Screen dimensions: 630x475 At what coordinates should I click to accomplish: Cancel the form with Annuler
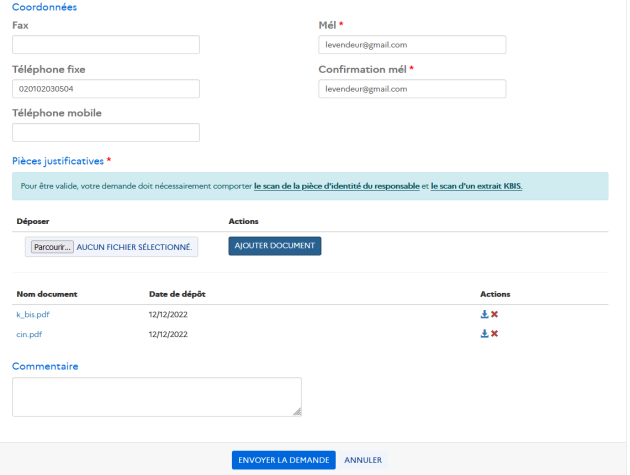tap(363, 460)
